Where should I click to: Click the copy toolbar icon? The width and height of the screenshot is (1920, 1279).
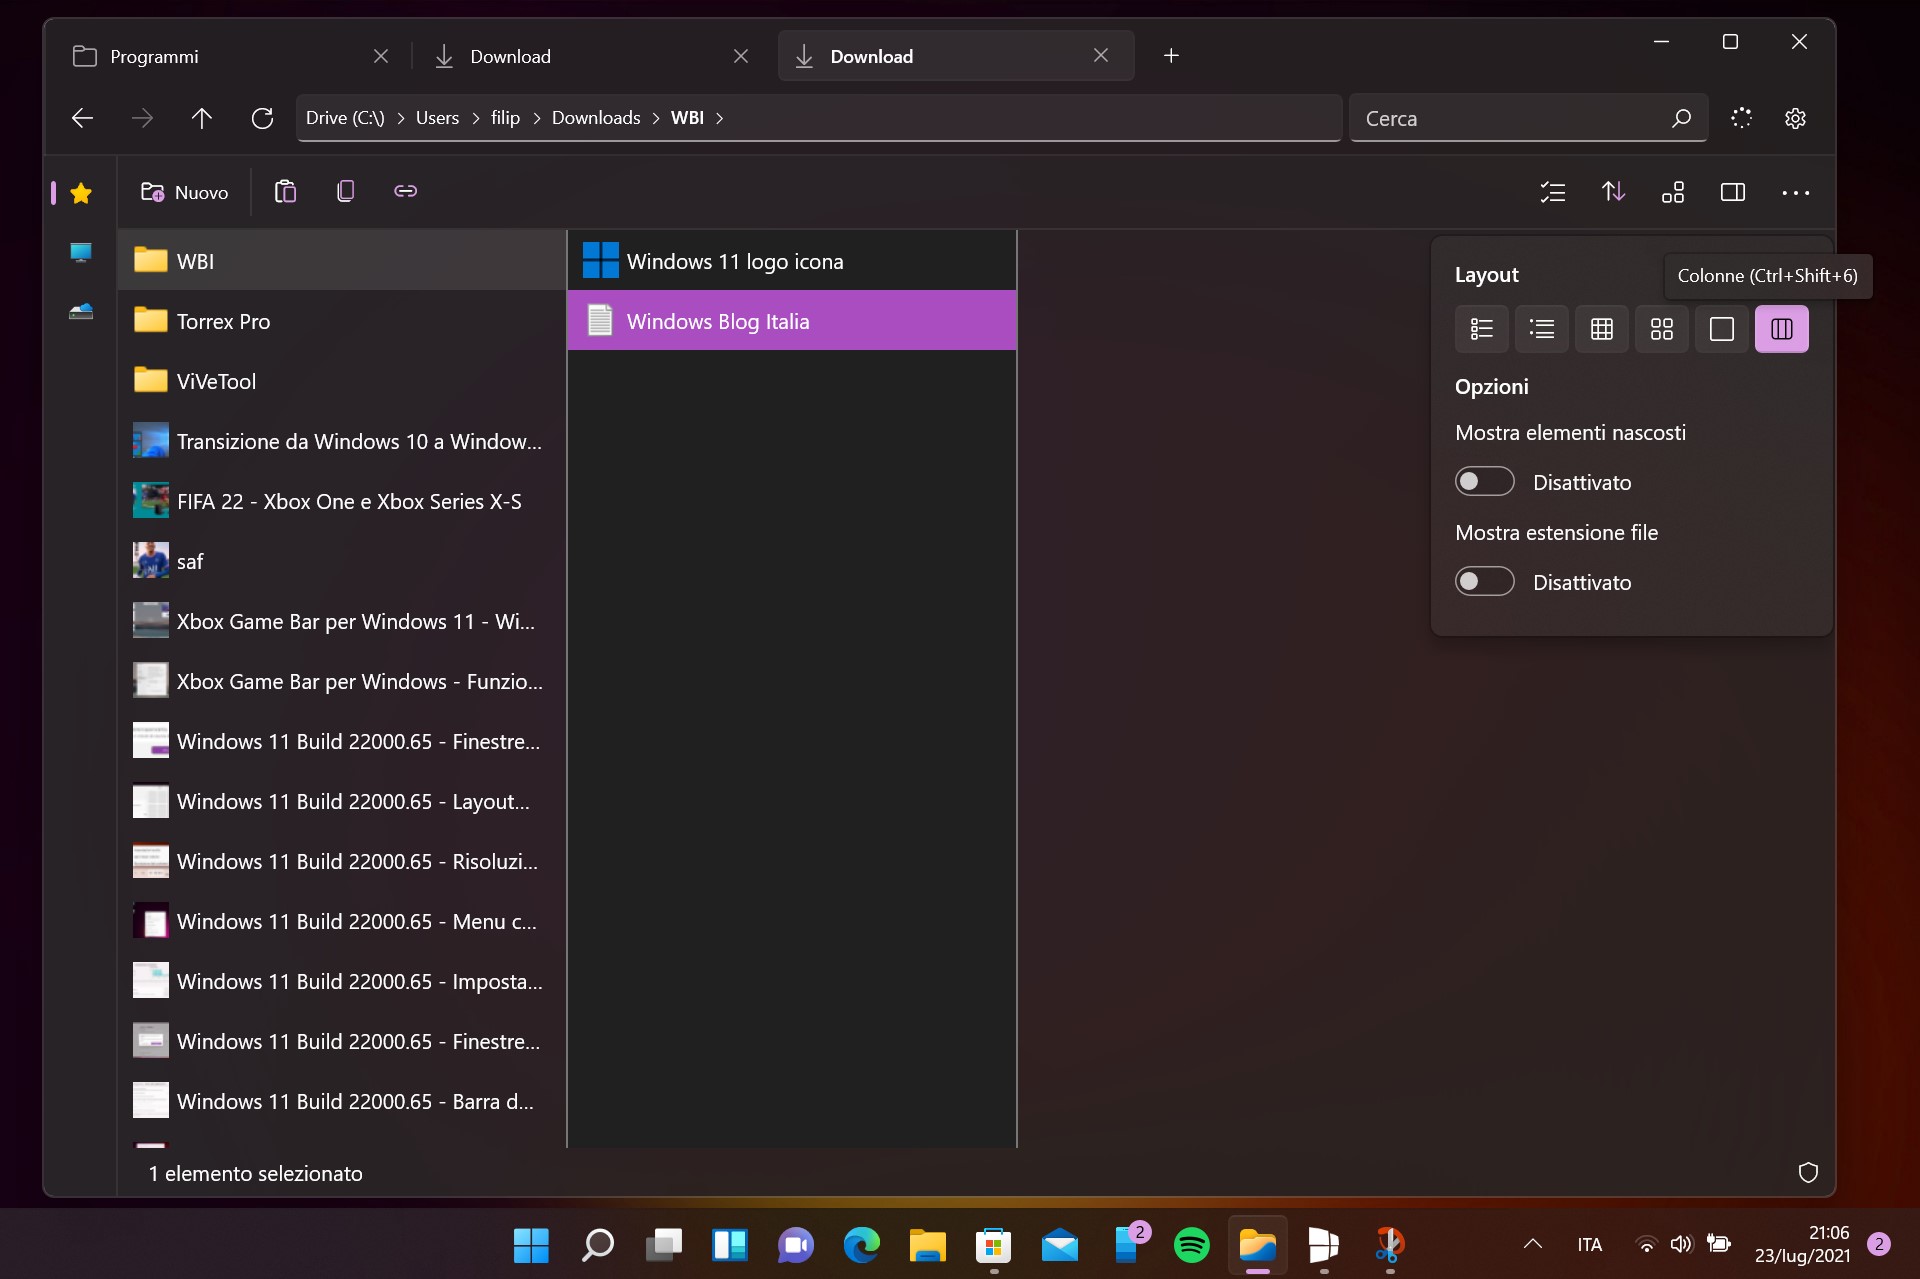pos(345,192)
